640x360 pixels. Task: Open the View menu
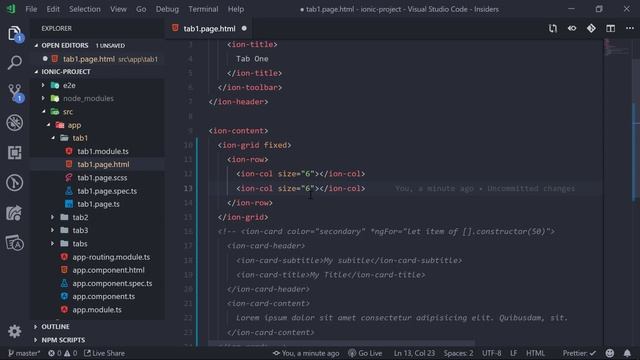(118, 9)
